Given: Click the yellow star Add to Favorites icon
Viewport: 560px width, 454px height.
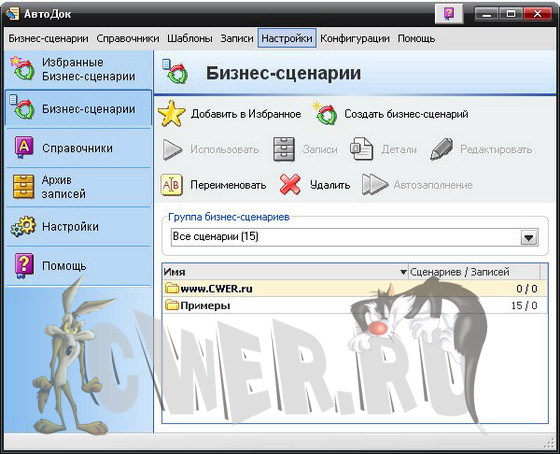Looking at the screenshot, I should pos(172,114).
